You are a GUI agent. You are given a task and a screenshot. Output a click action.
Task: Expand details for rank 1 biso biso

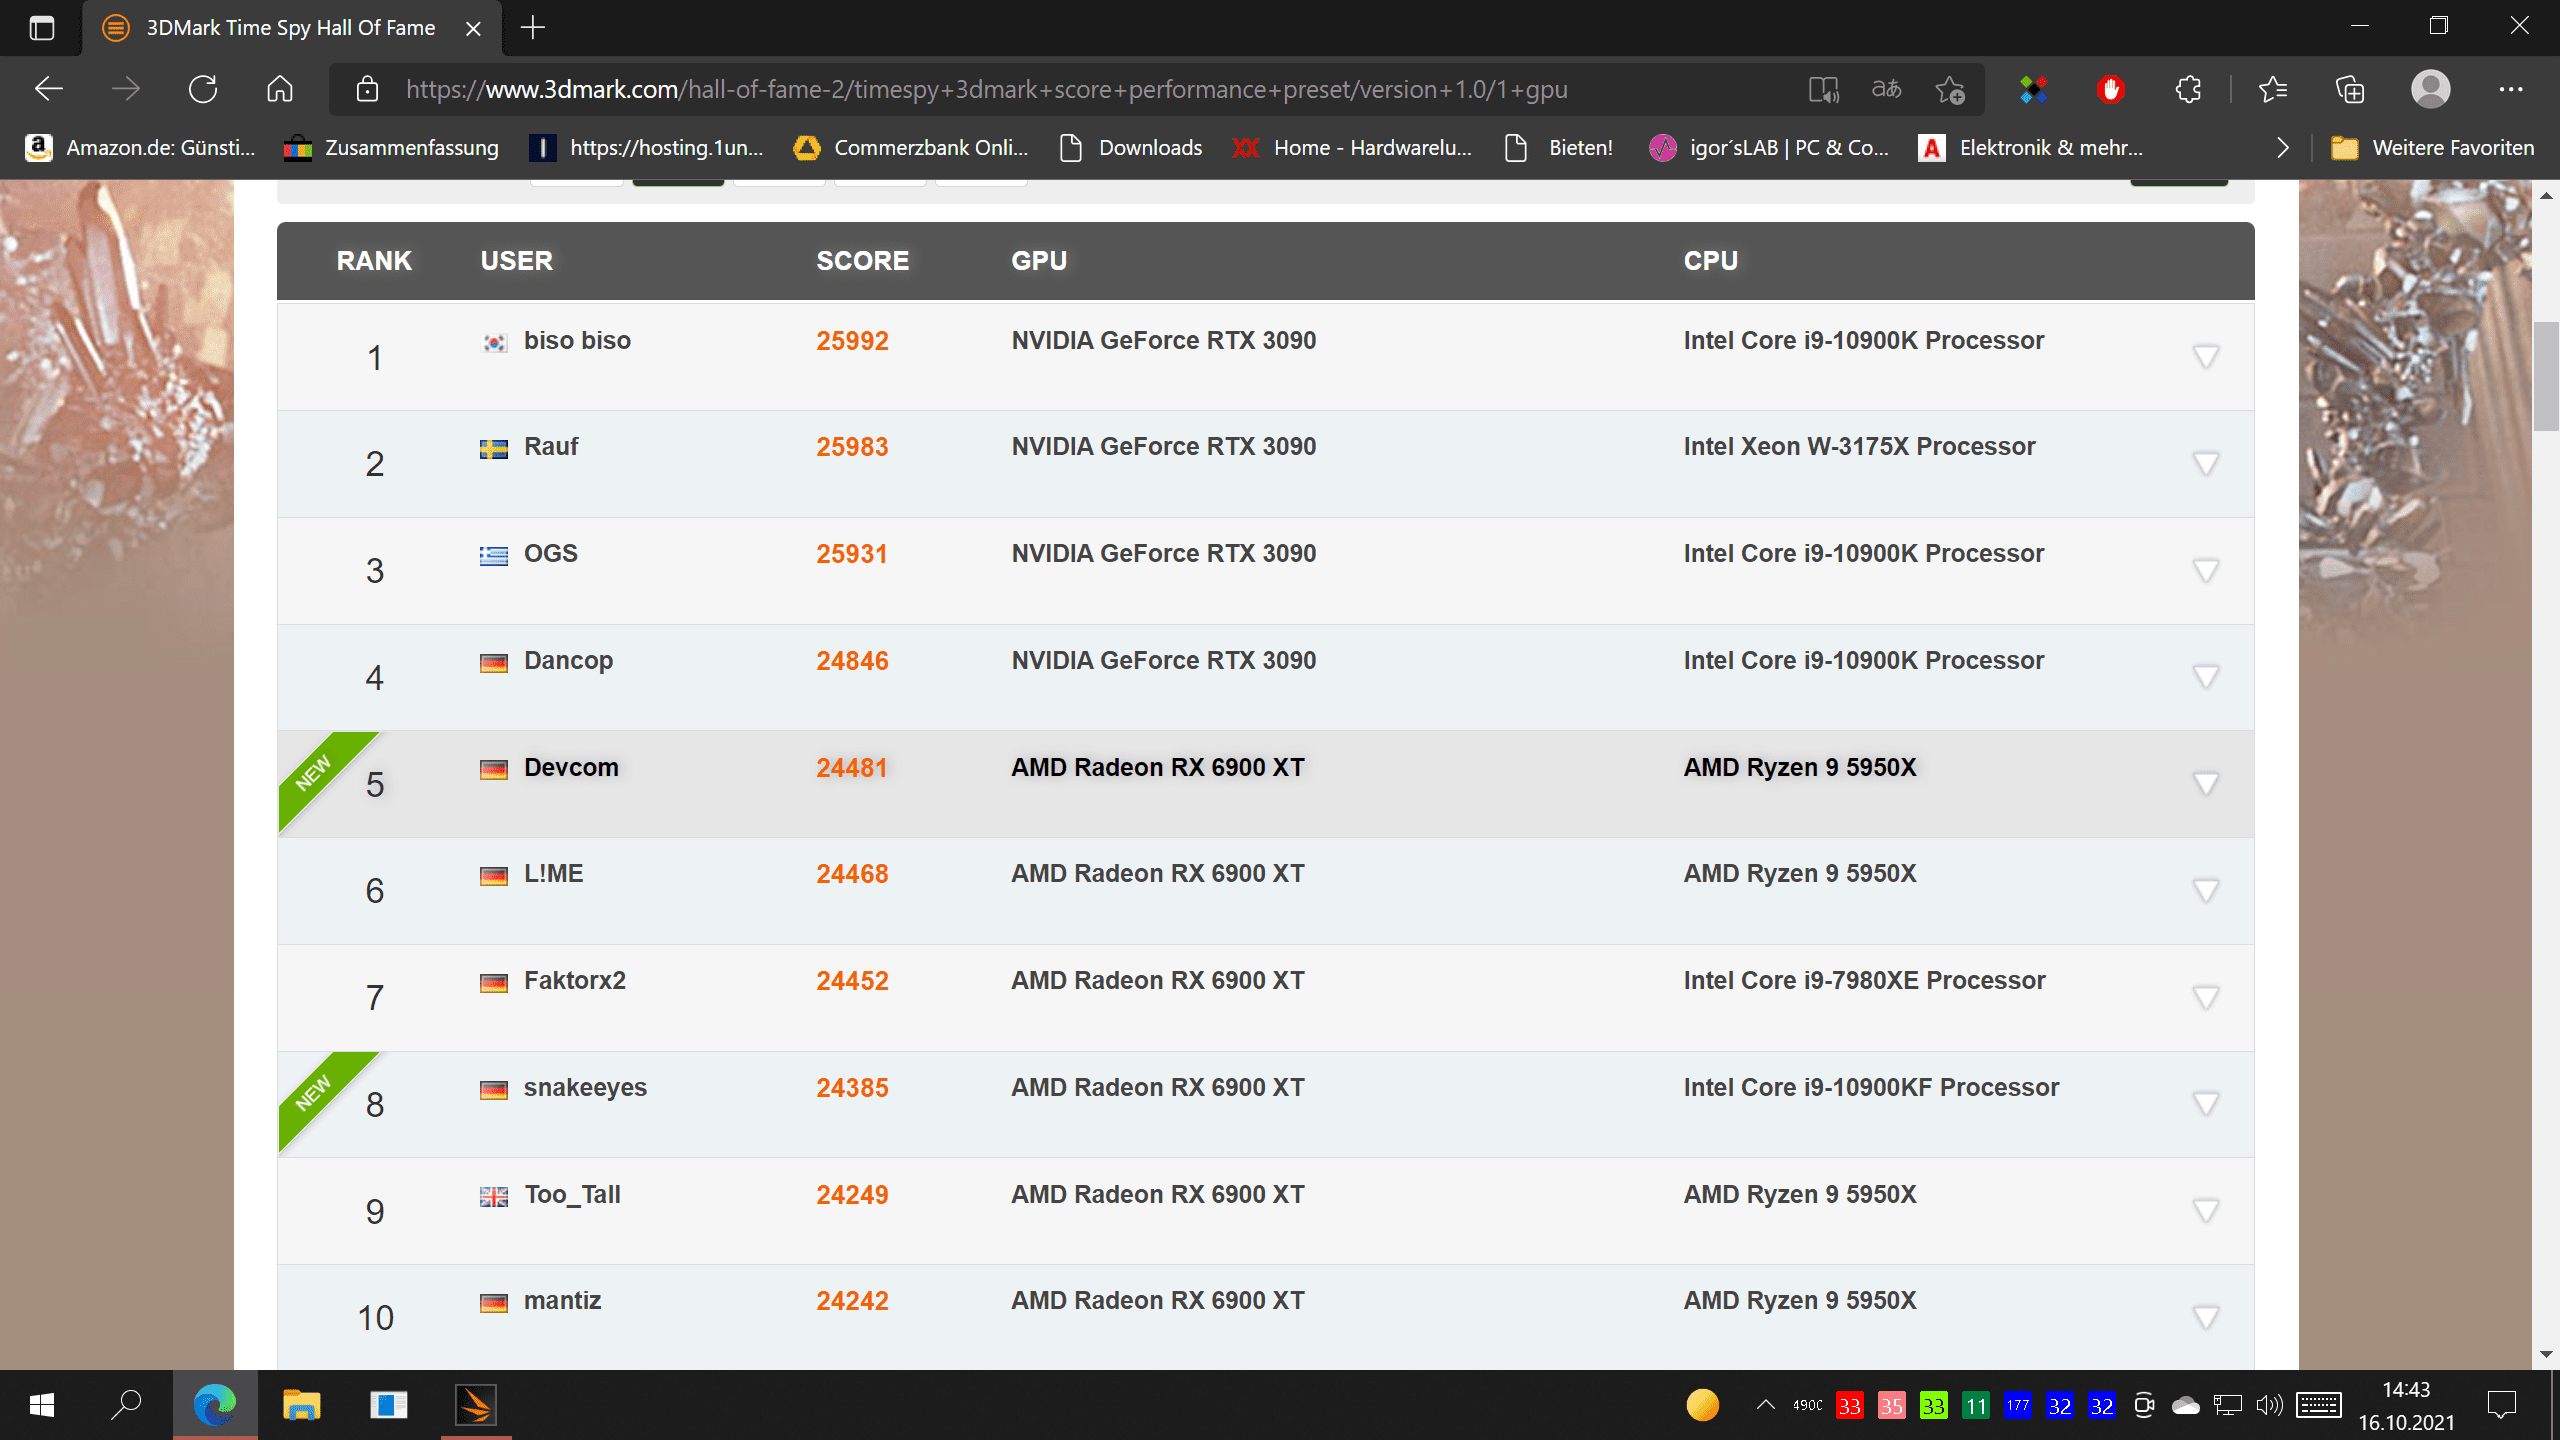coord(2206,357)
